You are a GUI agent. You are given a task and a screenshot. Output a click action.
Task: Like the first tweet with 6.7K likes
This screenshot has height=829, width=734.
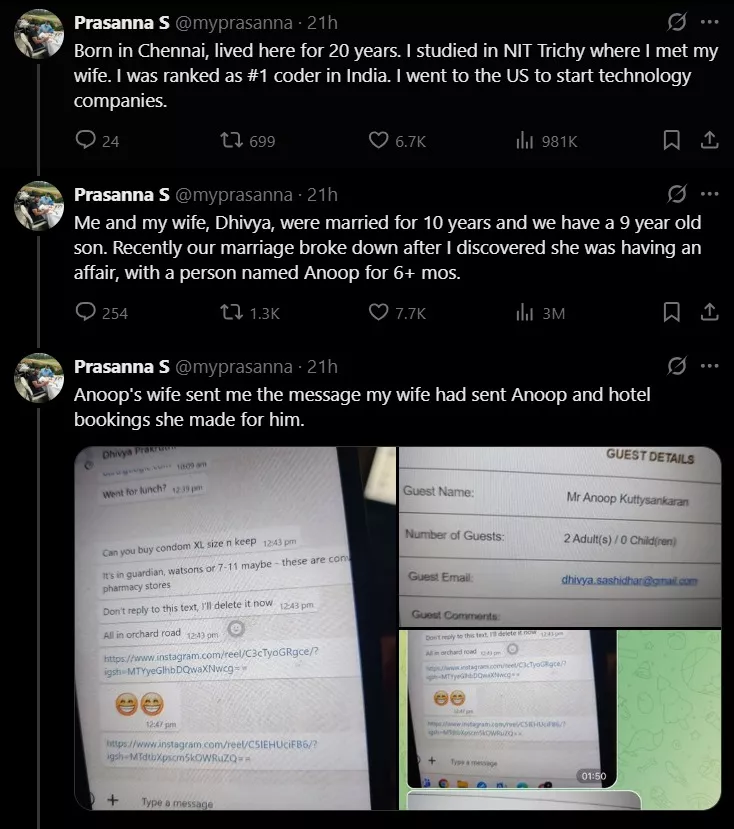click(x=397, y=141)
